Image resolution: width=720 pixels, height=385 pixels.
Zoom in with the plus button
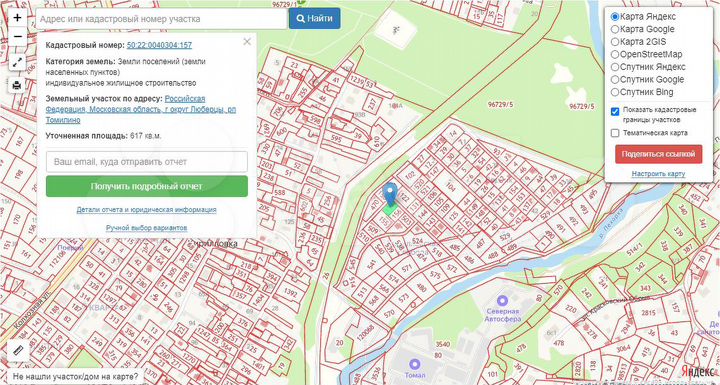point(17,18)
